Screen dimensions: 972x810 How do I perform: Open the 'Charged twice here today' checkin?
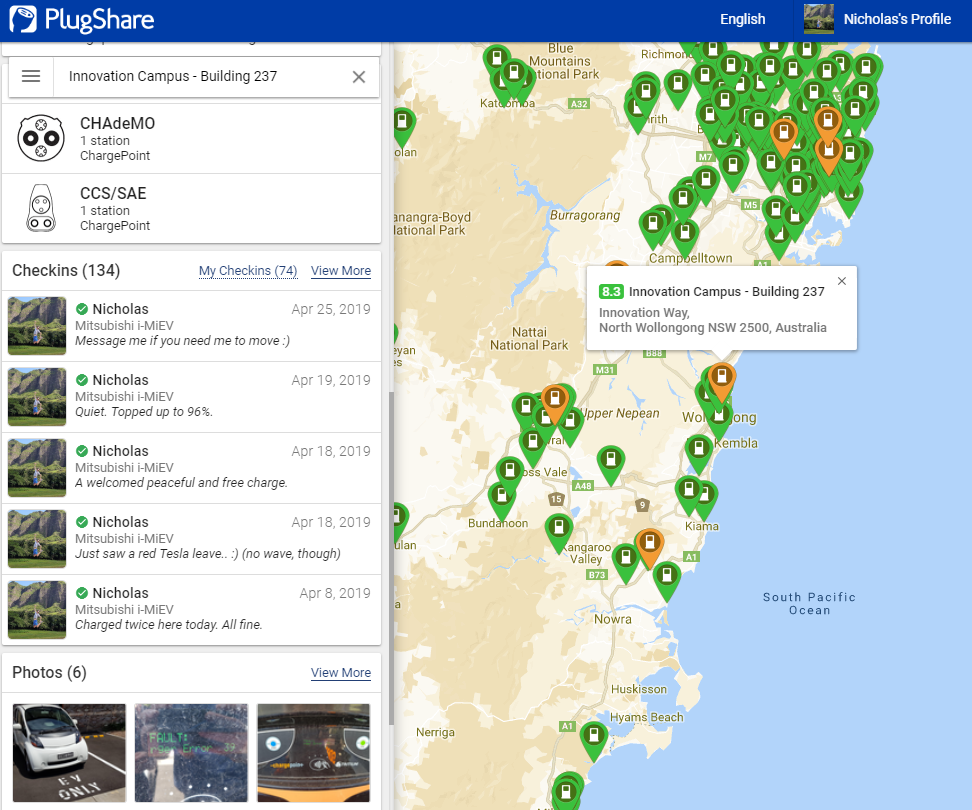click(x=192, y=610)
